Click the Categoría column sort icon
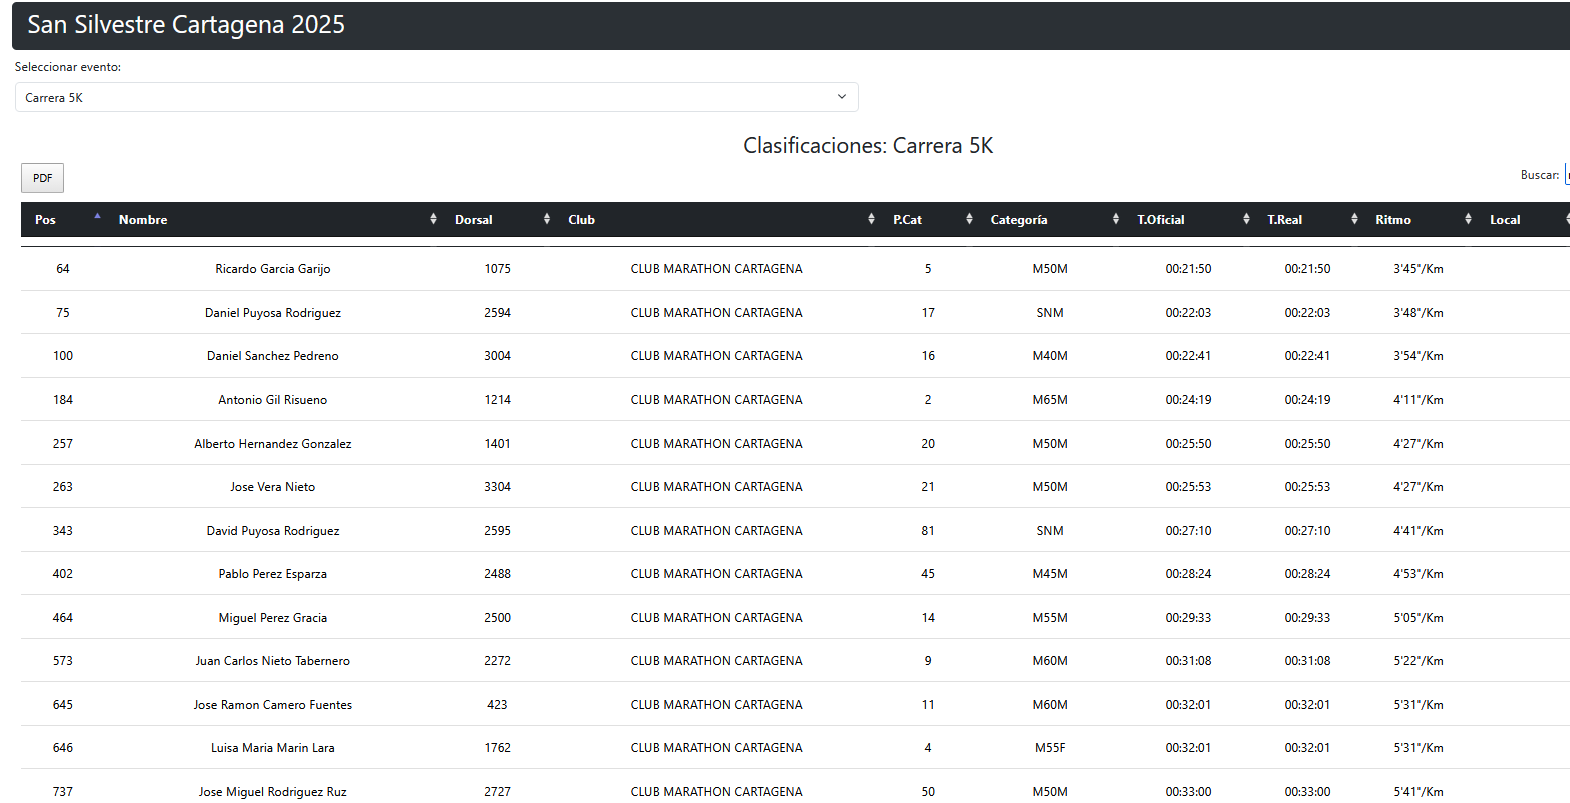Viewport: 1570px width, 803px height. (x=1116, y=219)
